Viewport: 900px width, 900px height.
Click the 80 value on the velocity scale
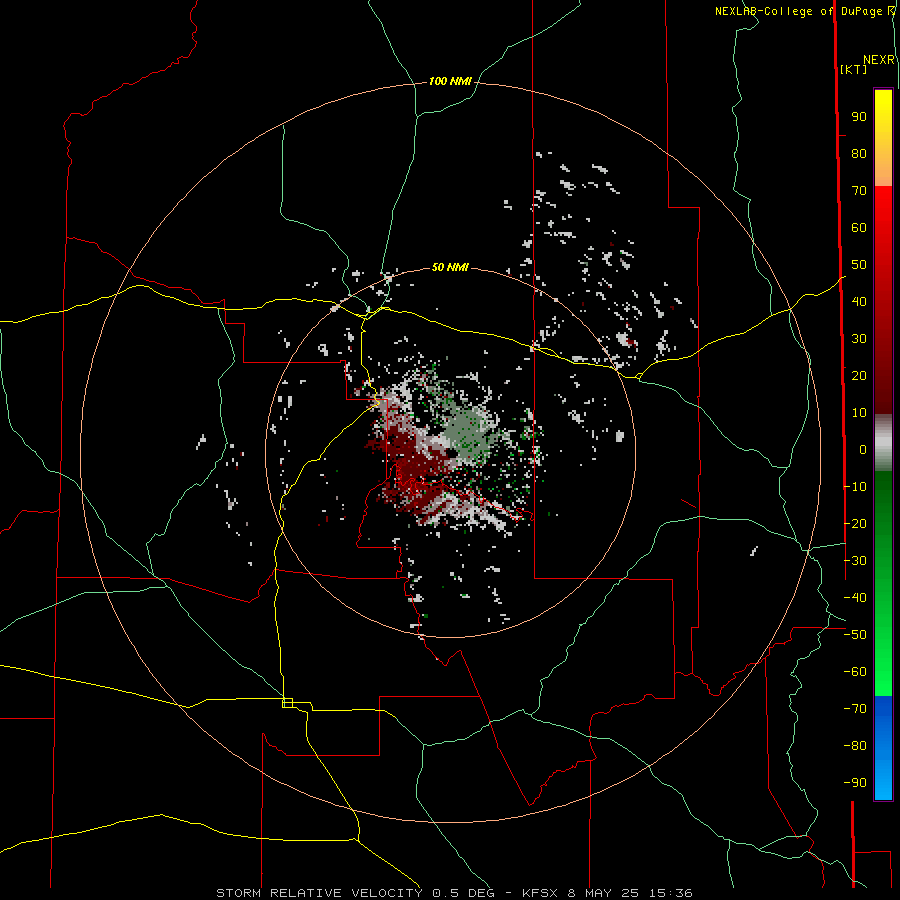tap(859, 154)
